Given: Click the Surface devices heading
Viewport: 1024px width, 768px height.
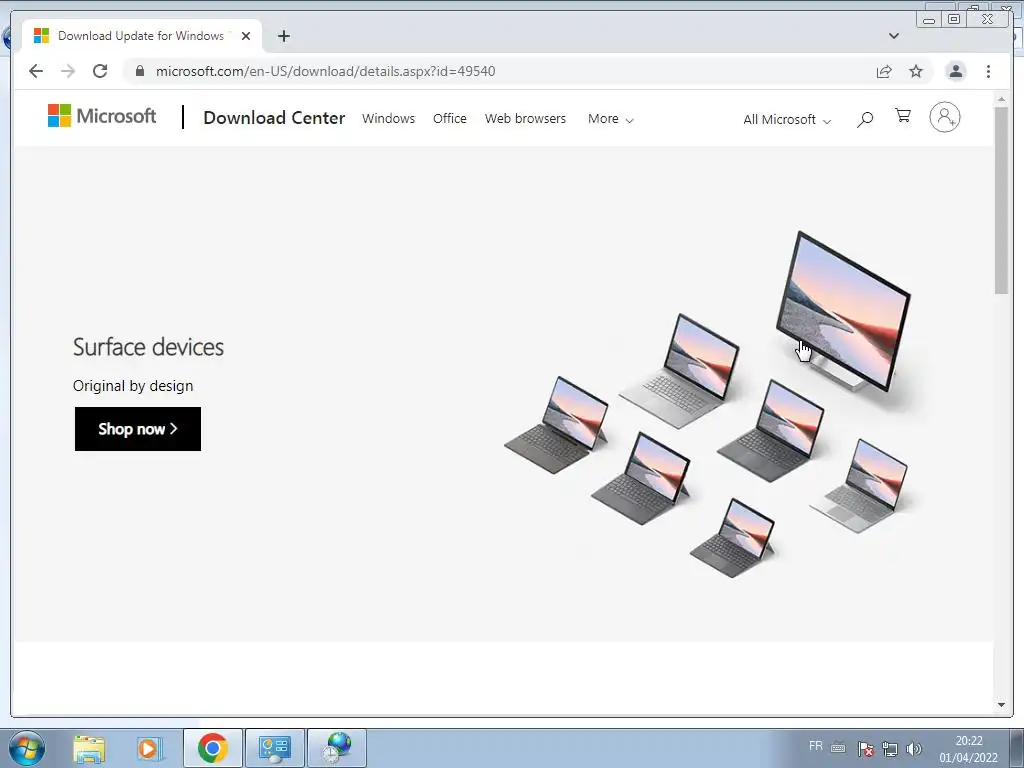Looking at the screenshot, I should [x=148, y=347].
